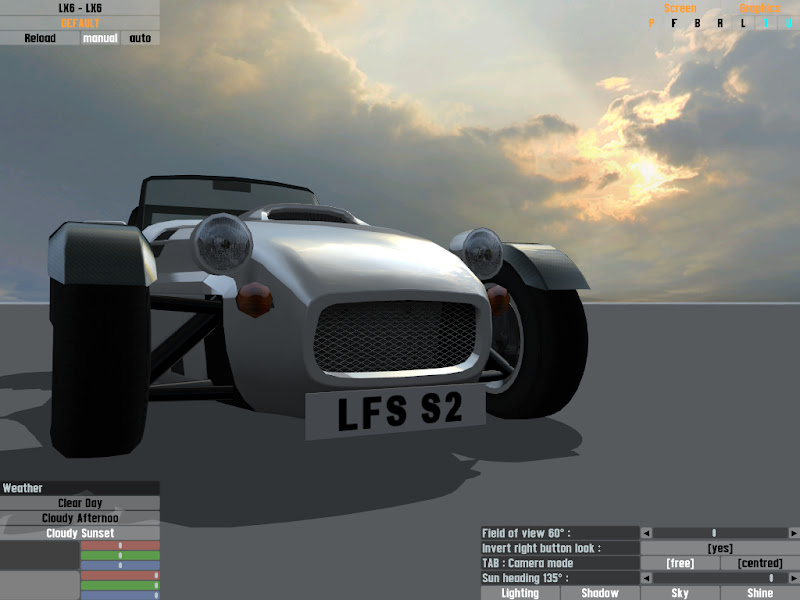Toggle the cyan T graphics option
This screenshot has width=800, height=600.
766,23
